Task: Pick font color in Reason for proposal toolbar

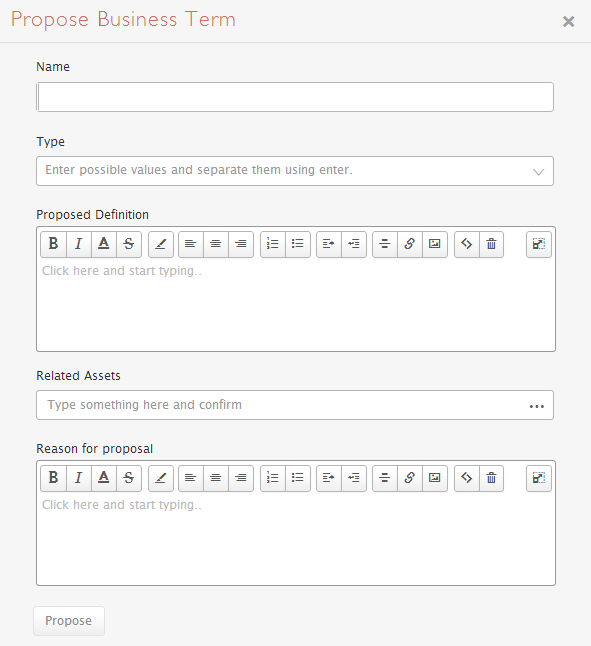Action: 104,478
